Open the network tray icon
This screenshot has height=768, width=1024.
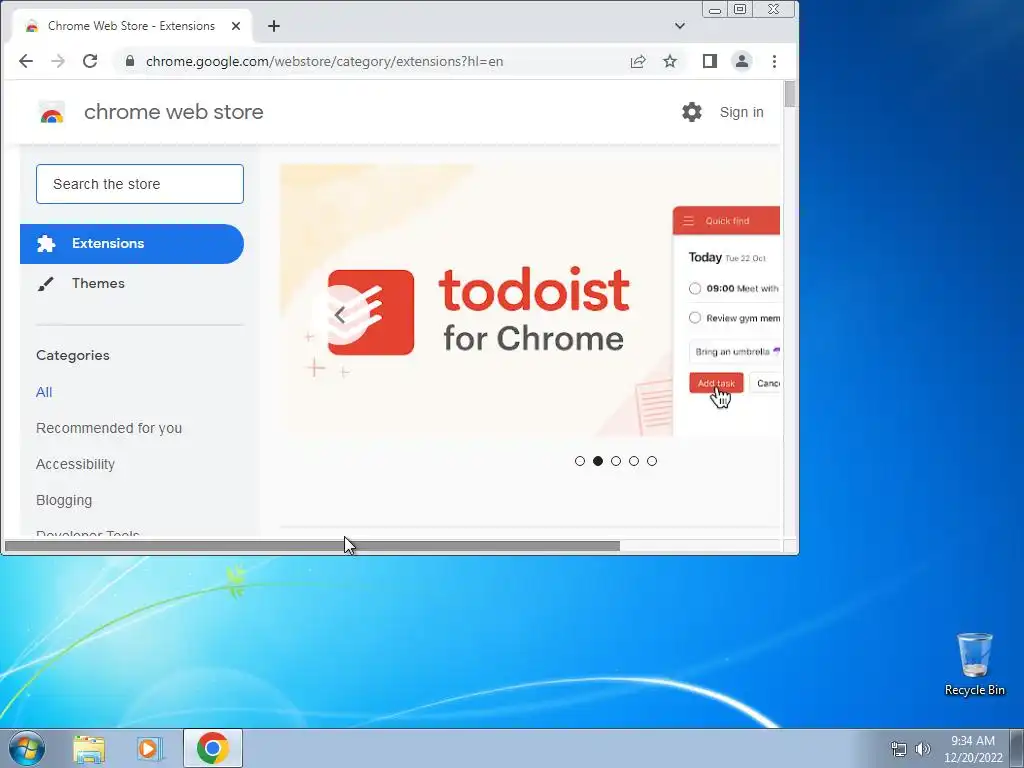tap(899, 749)
